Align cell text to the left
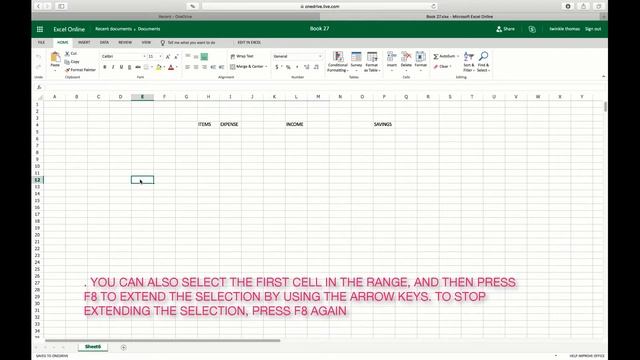 pos(187,67)
